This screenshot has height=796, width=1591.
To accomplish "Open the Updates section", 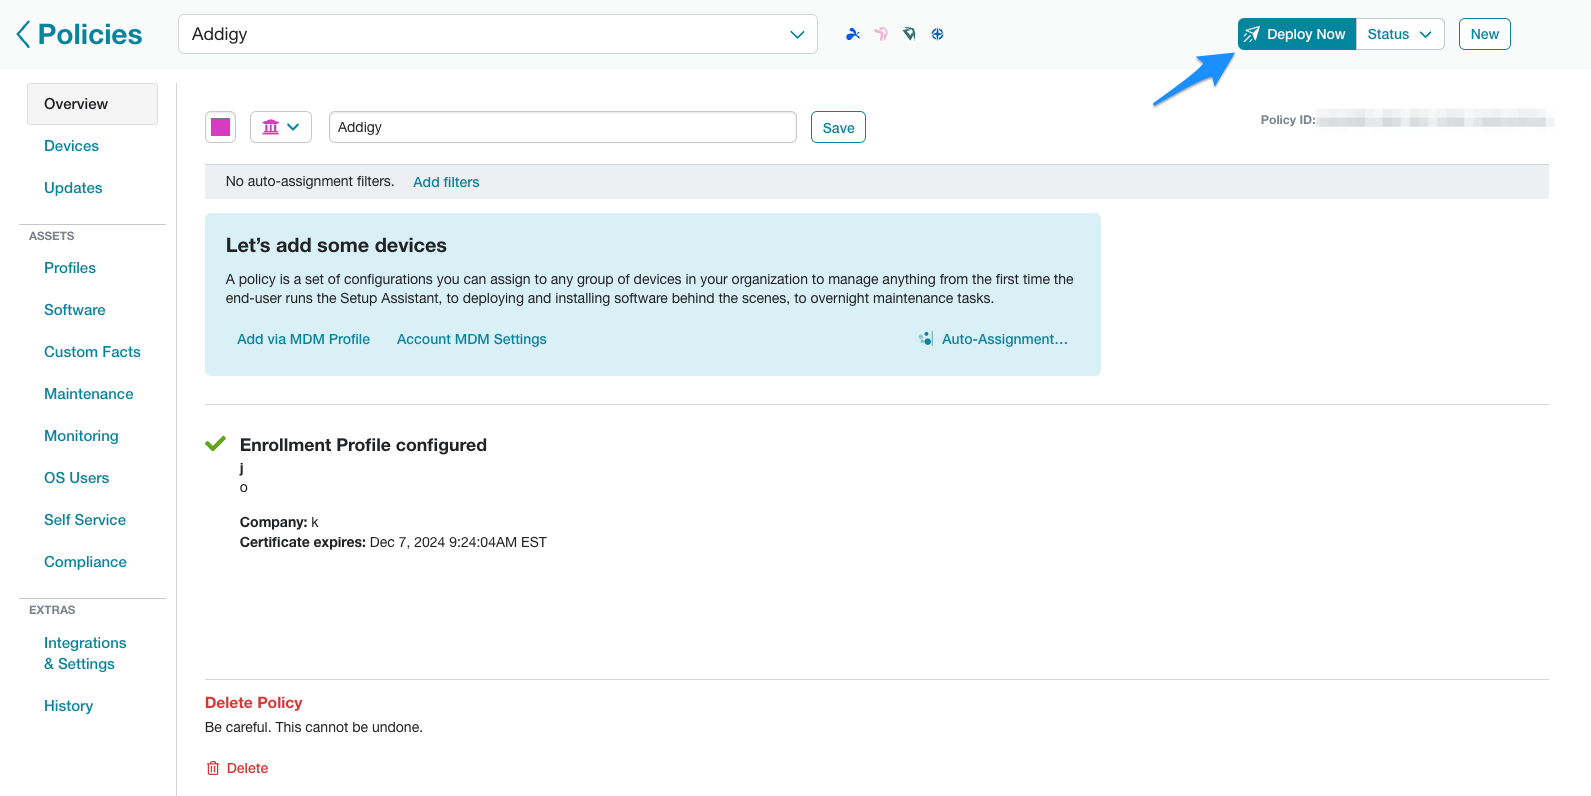I will pos(73,188).
